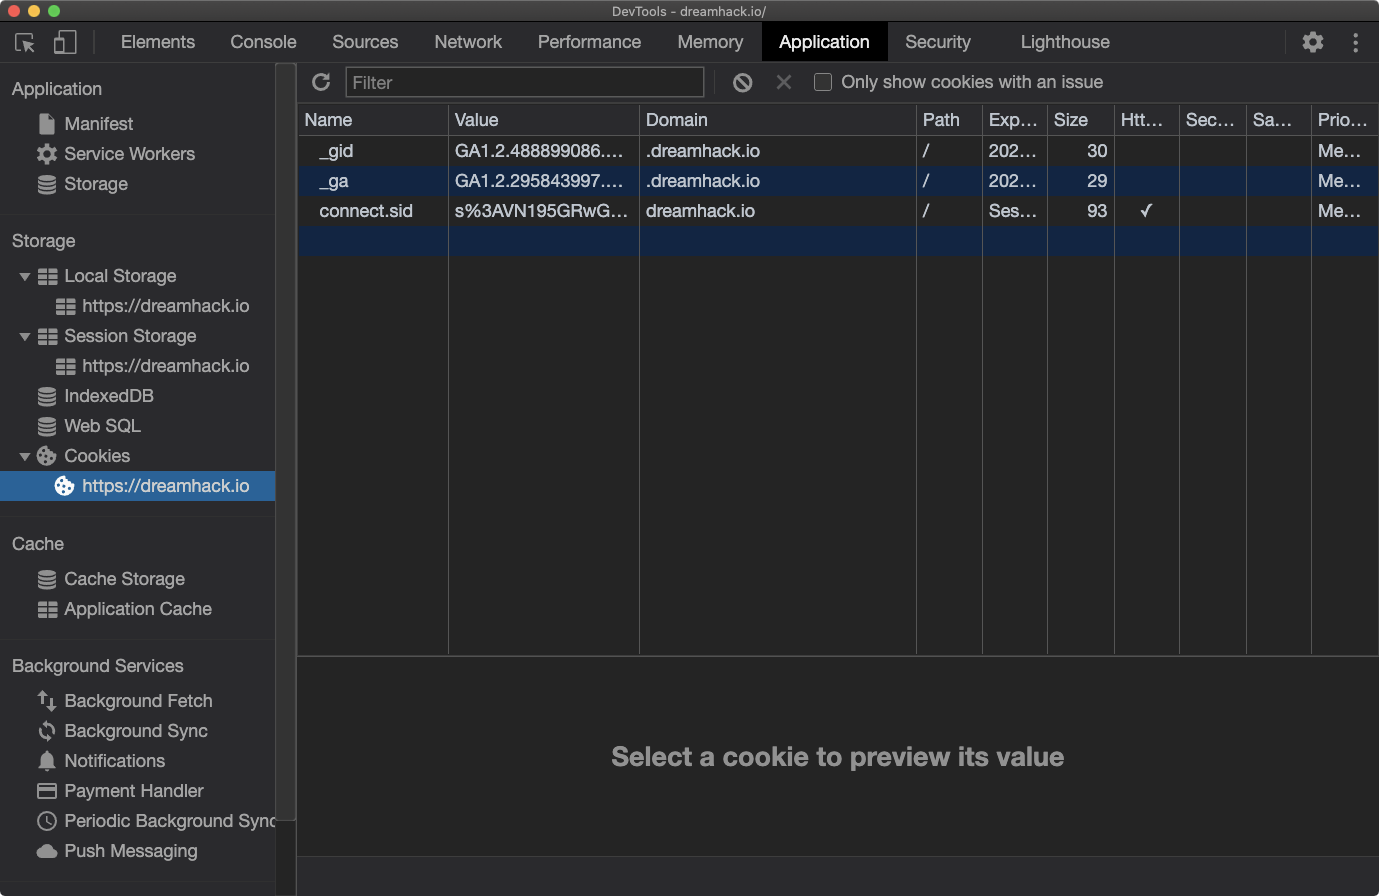Switch to the Lighthouse tab
The height and width of the screenshot is (896, 1379).
pyautogui.click(x=1064, y=42)
